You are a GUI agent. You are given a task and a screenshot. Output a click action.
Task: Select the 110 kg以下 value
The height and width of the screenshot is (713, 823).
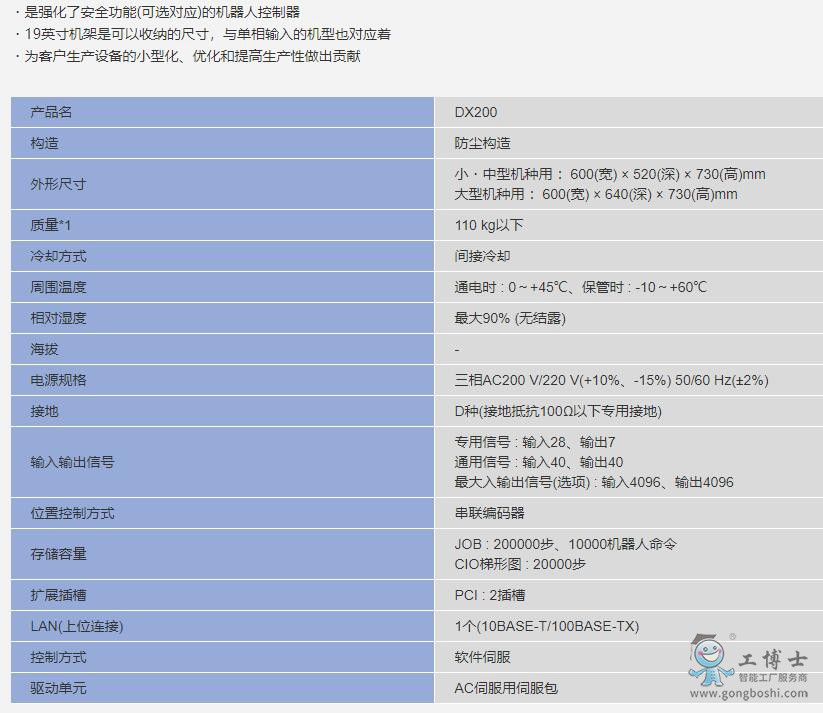[x=488, y=225]
